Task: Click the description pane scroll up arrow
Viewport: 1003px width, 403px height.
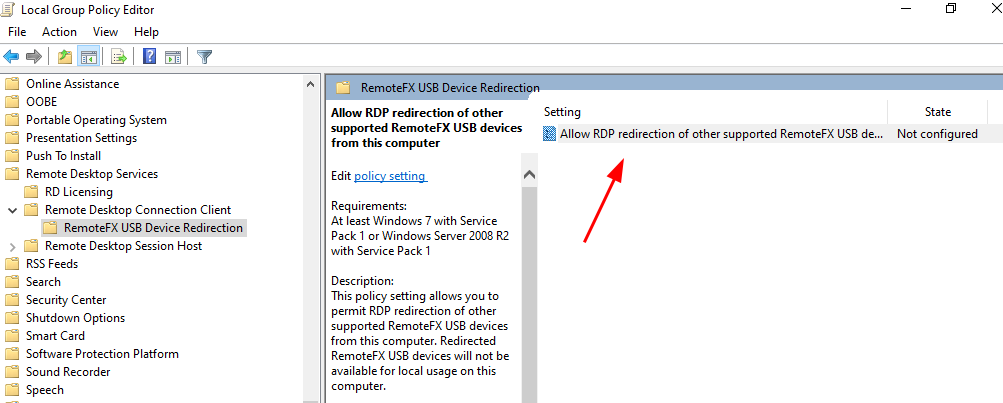Action: pos(530,175)
